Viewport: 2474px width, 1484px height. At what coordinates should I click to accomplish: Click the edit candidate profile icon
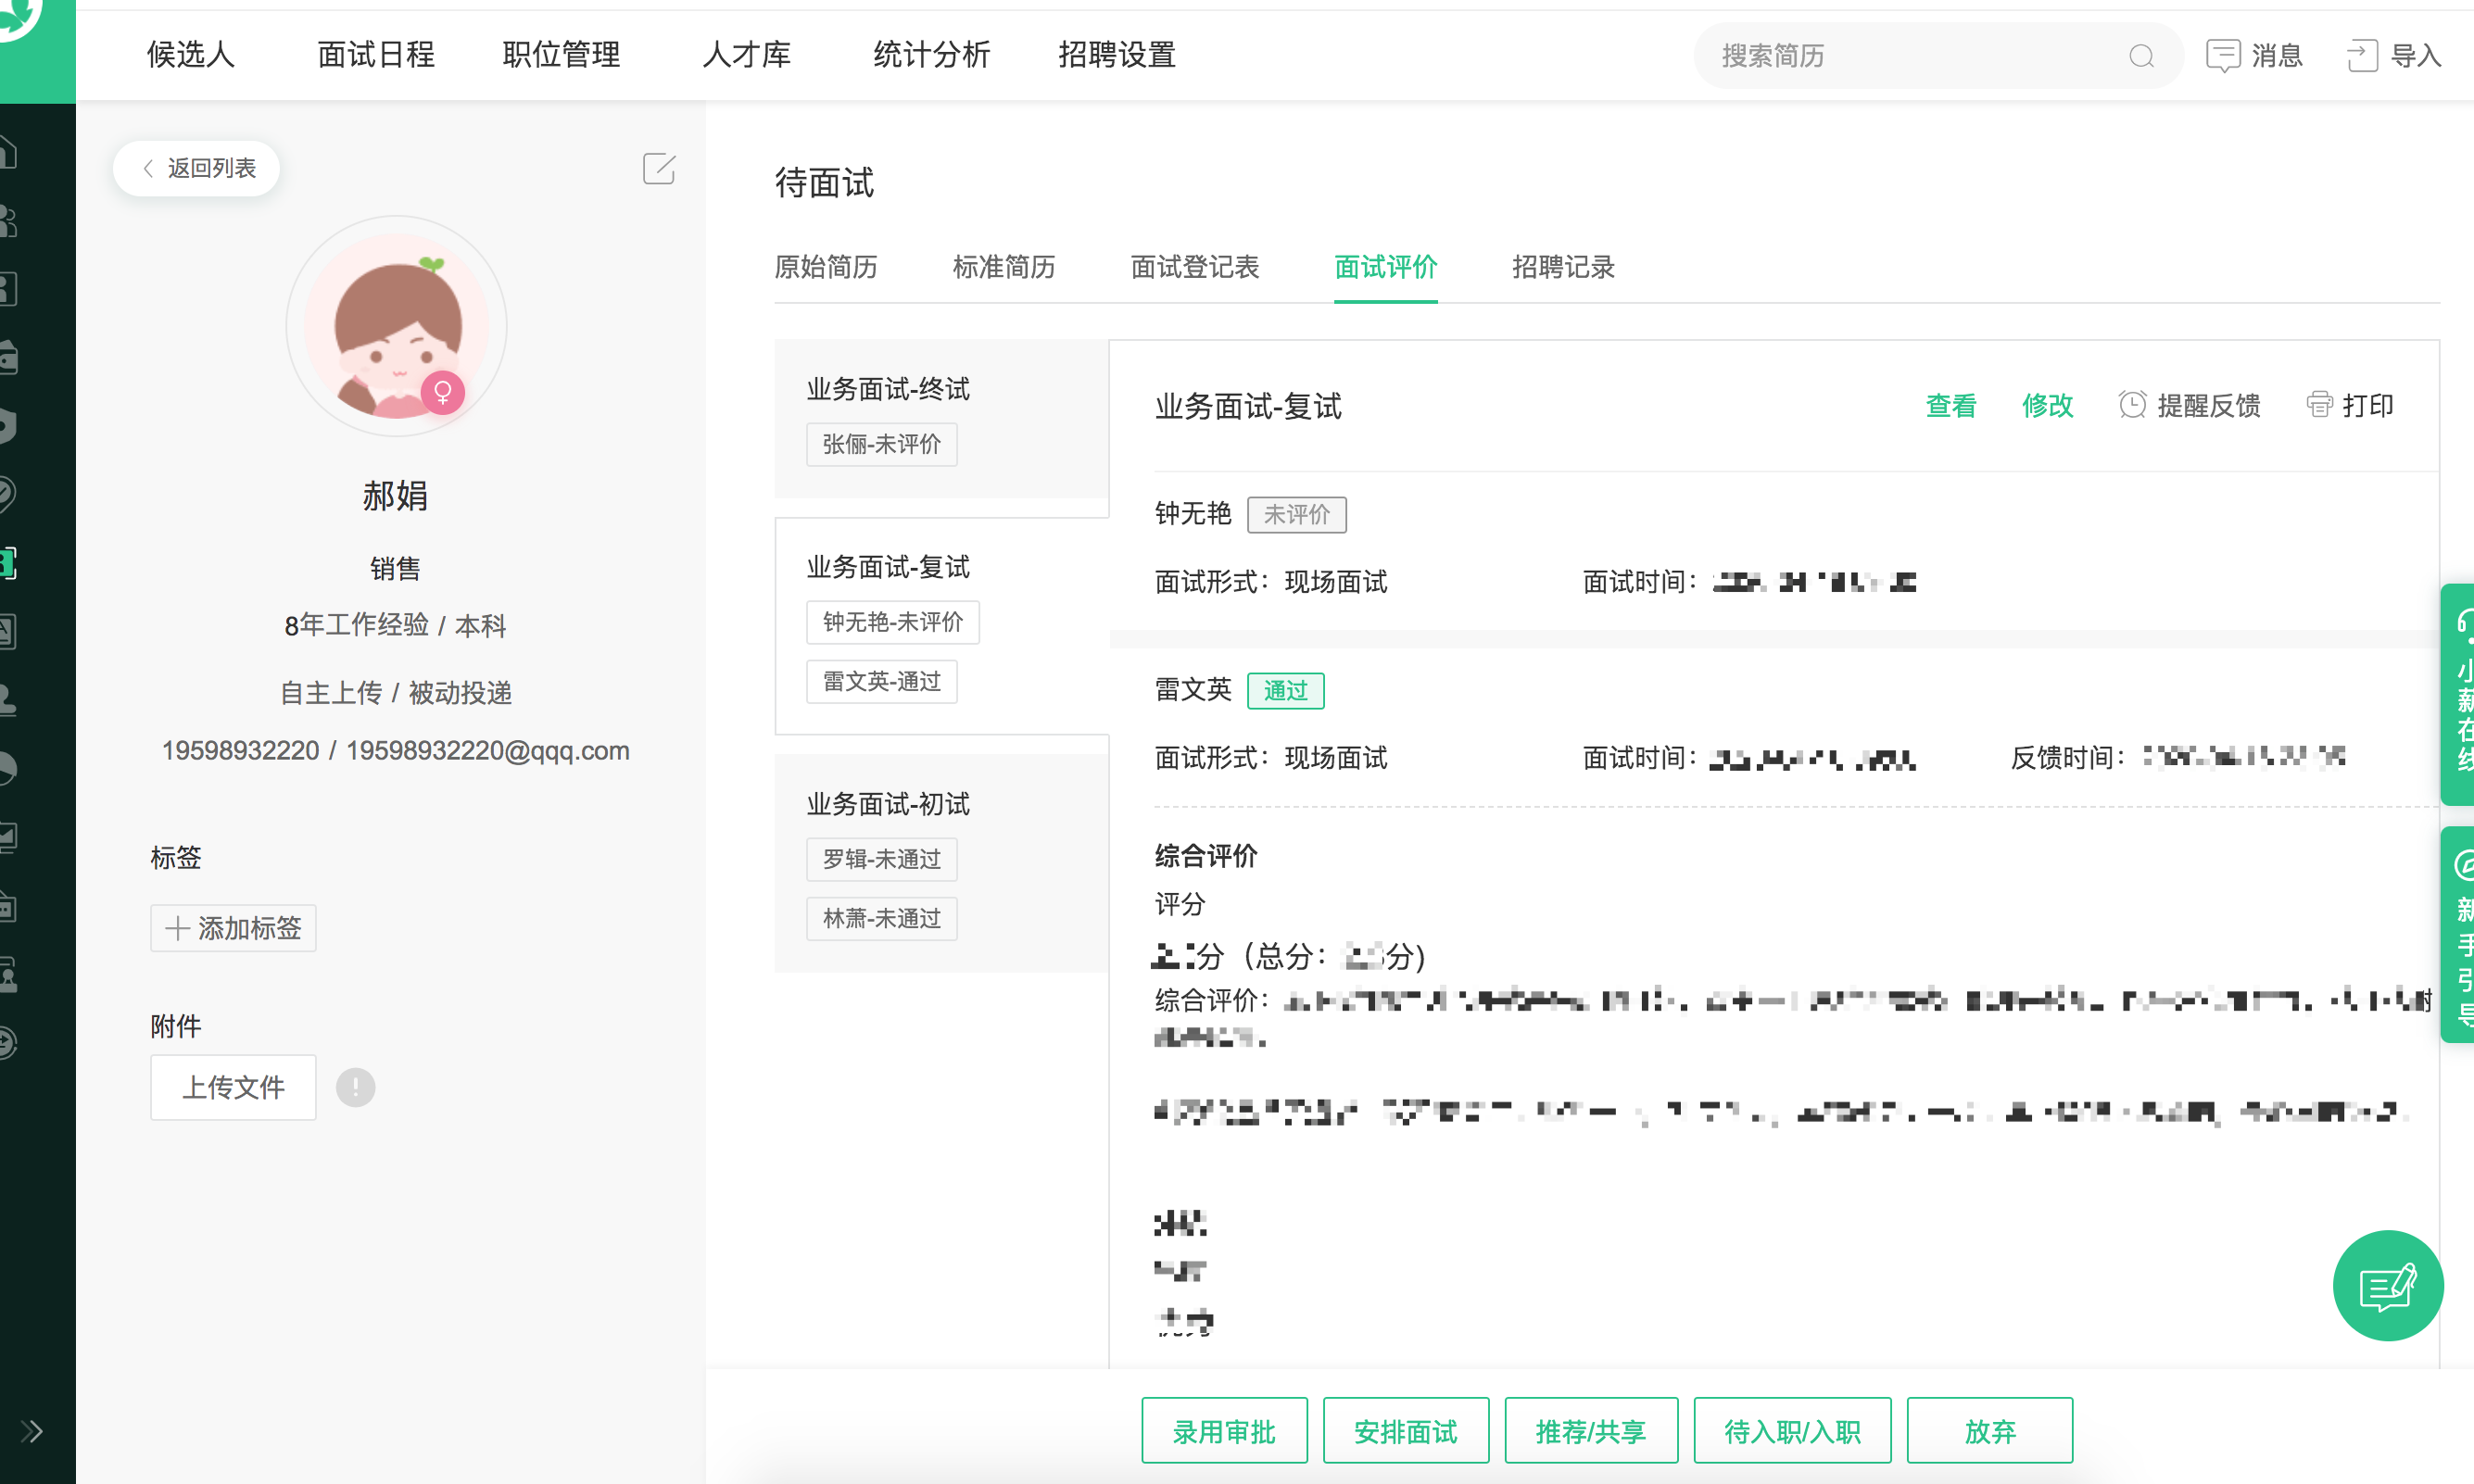click(x=658, y=168)
